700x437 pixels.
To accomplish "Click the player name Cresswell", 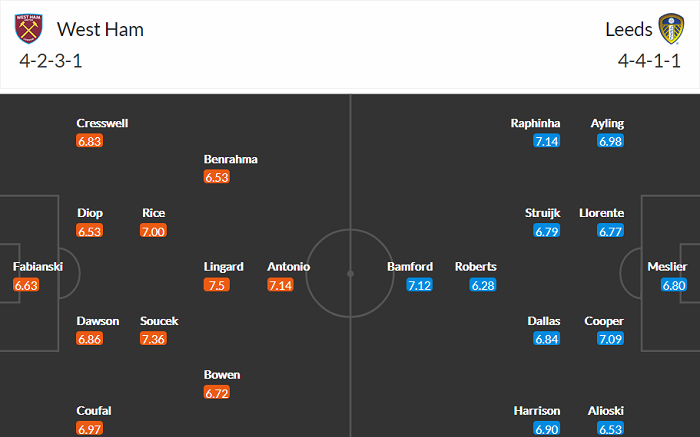I will point(102,123).
